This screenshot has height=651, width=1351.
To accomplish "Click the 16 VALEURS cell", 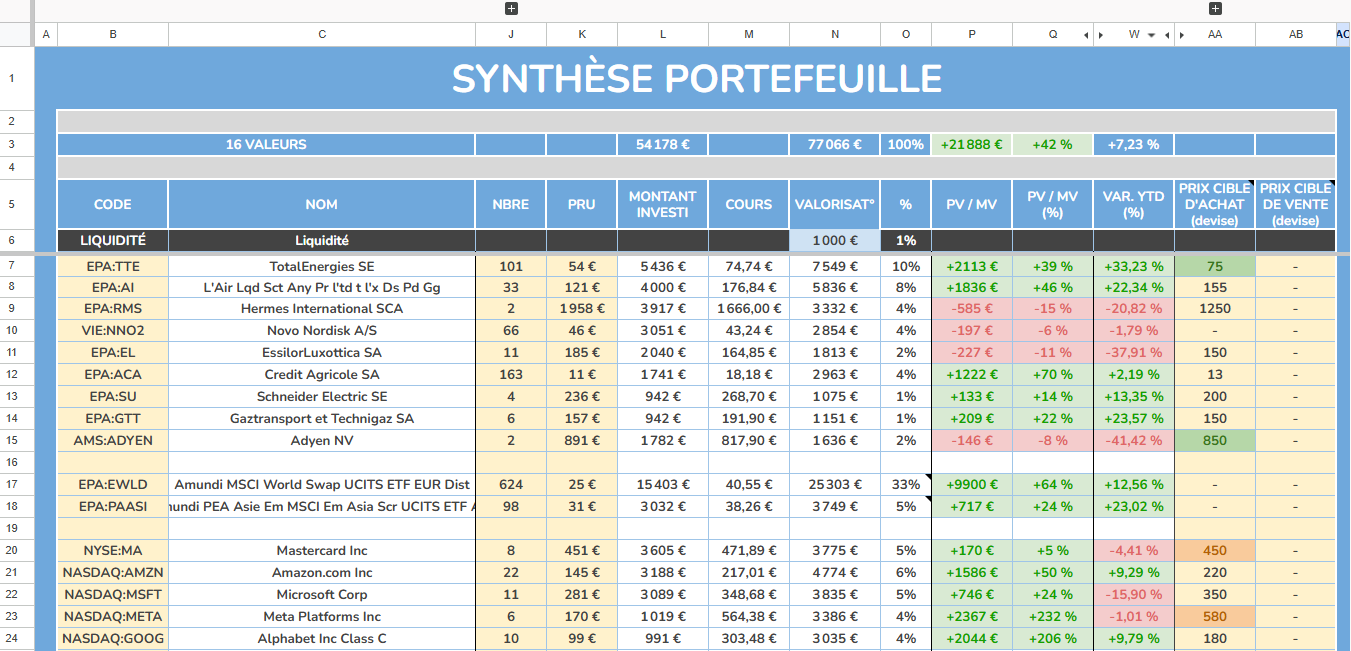I will coord(266,144).
